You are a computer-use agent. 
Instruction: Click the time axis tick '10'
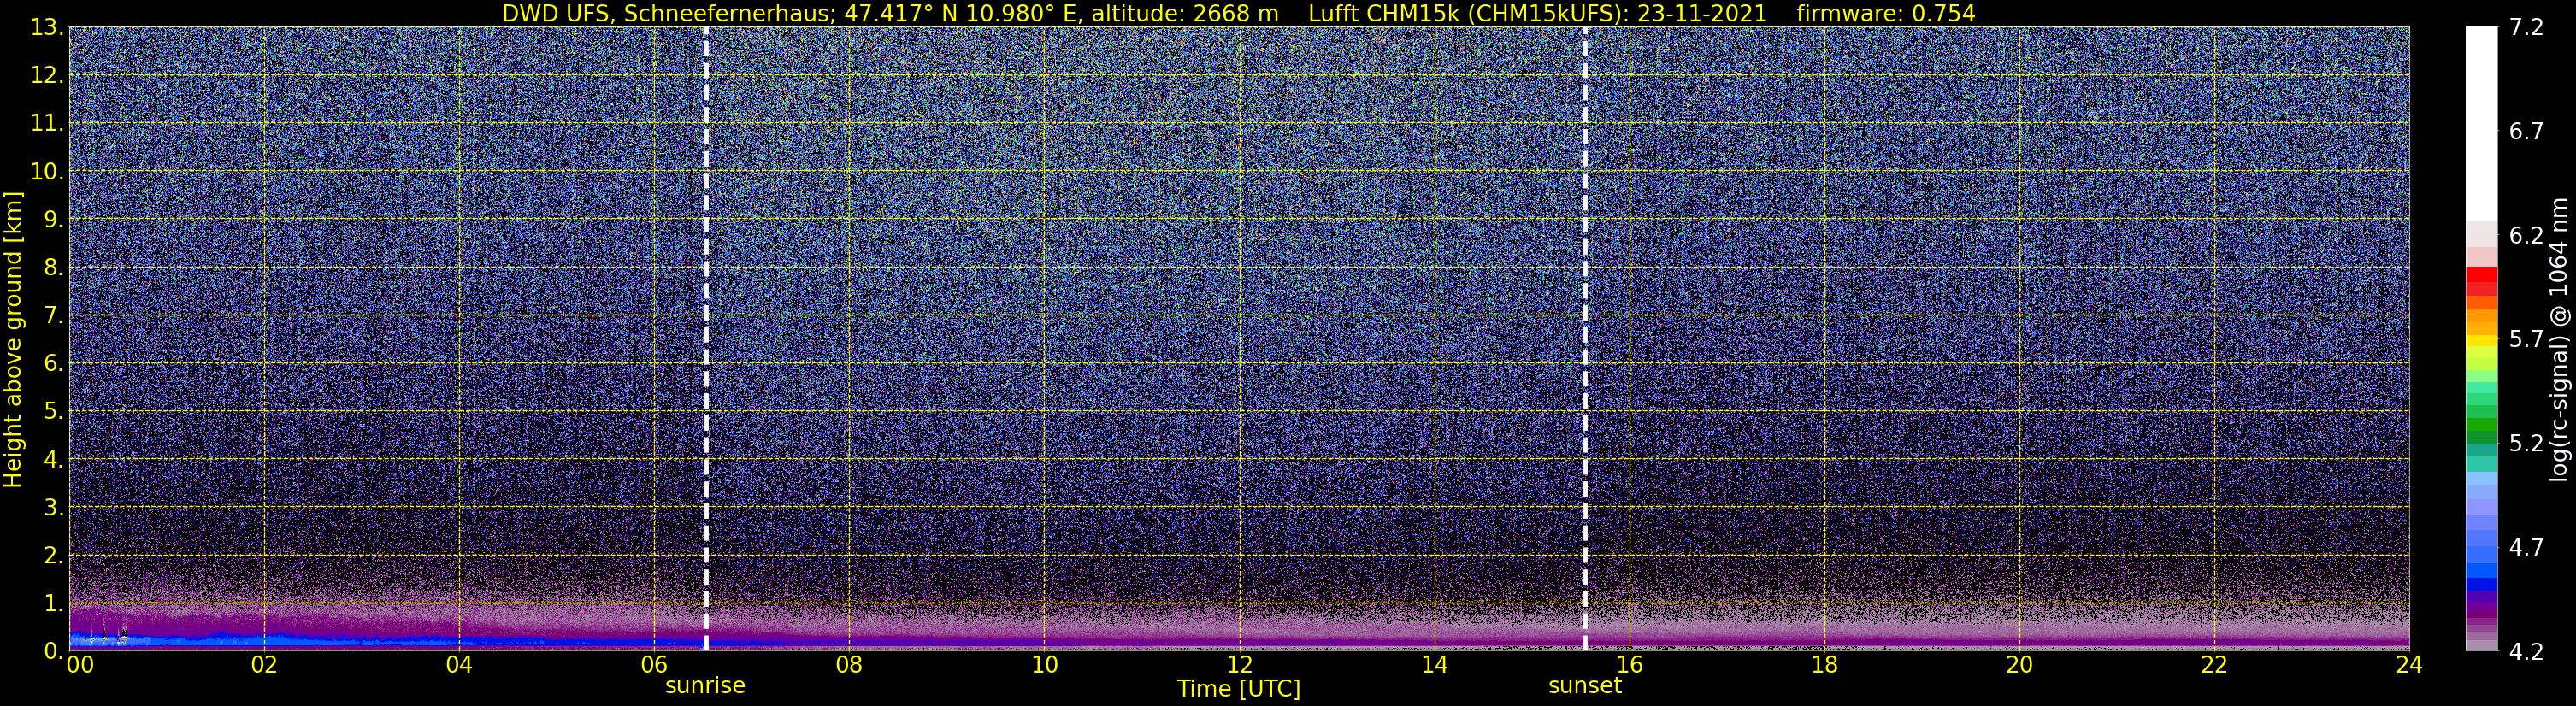pyautogui.click(x=1044, y=665)
